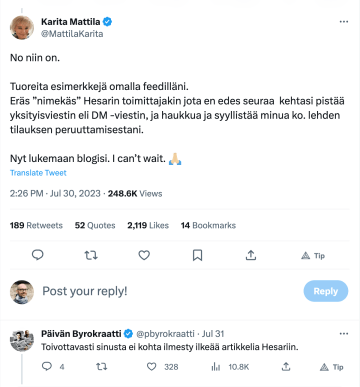Share the main tweet via share icon
The height and width of the screenshot is (387, 360).
tap(251, 255)
